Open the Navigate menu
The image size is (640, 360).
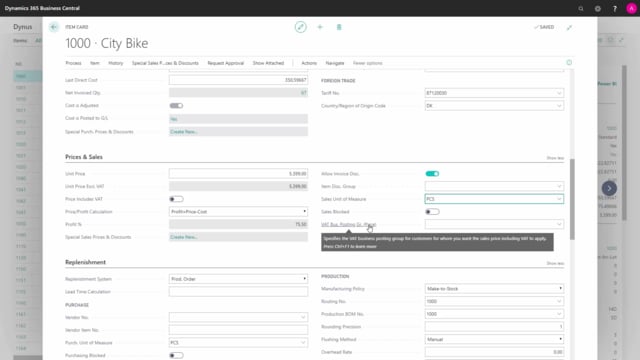(x=335, y=63)
